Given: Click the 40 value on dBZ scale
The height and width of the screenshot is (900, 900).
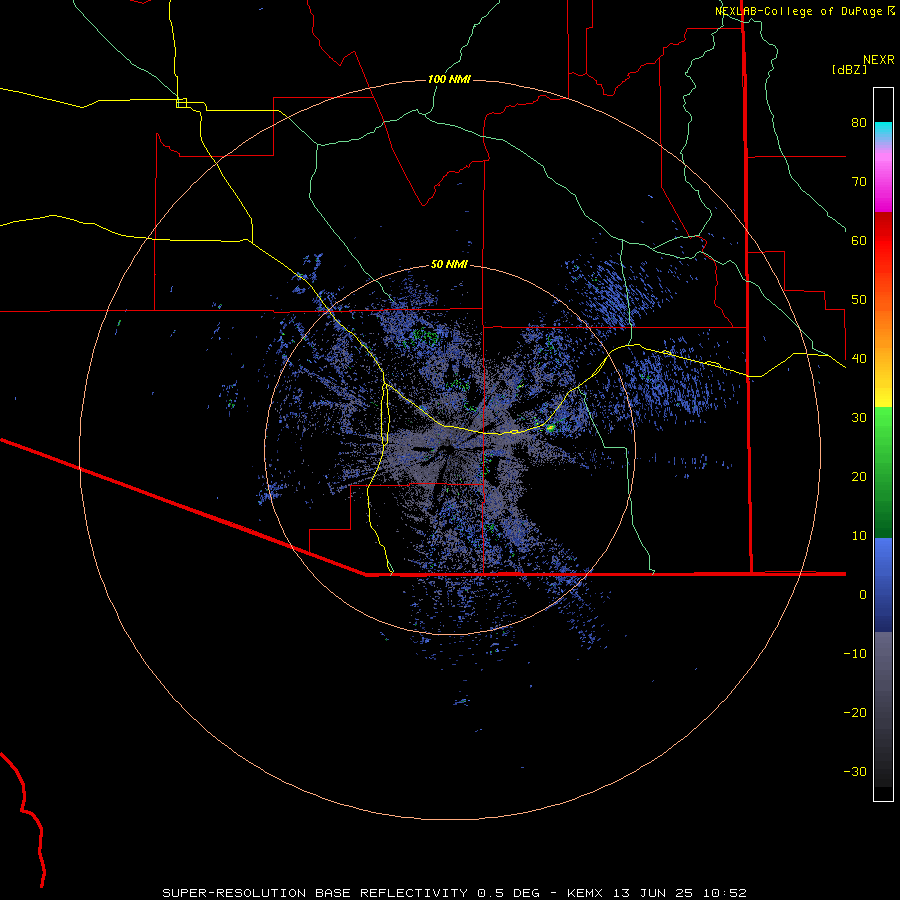Looking at the screenshot, I should (859, 359).
